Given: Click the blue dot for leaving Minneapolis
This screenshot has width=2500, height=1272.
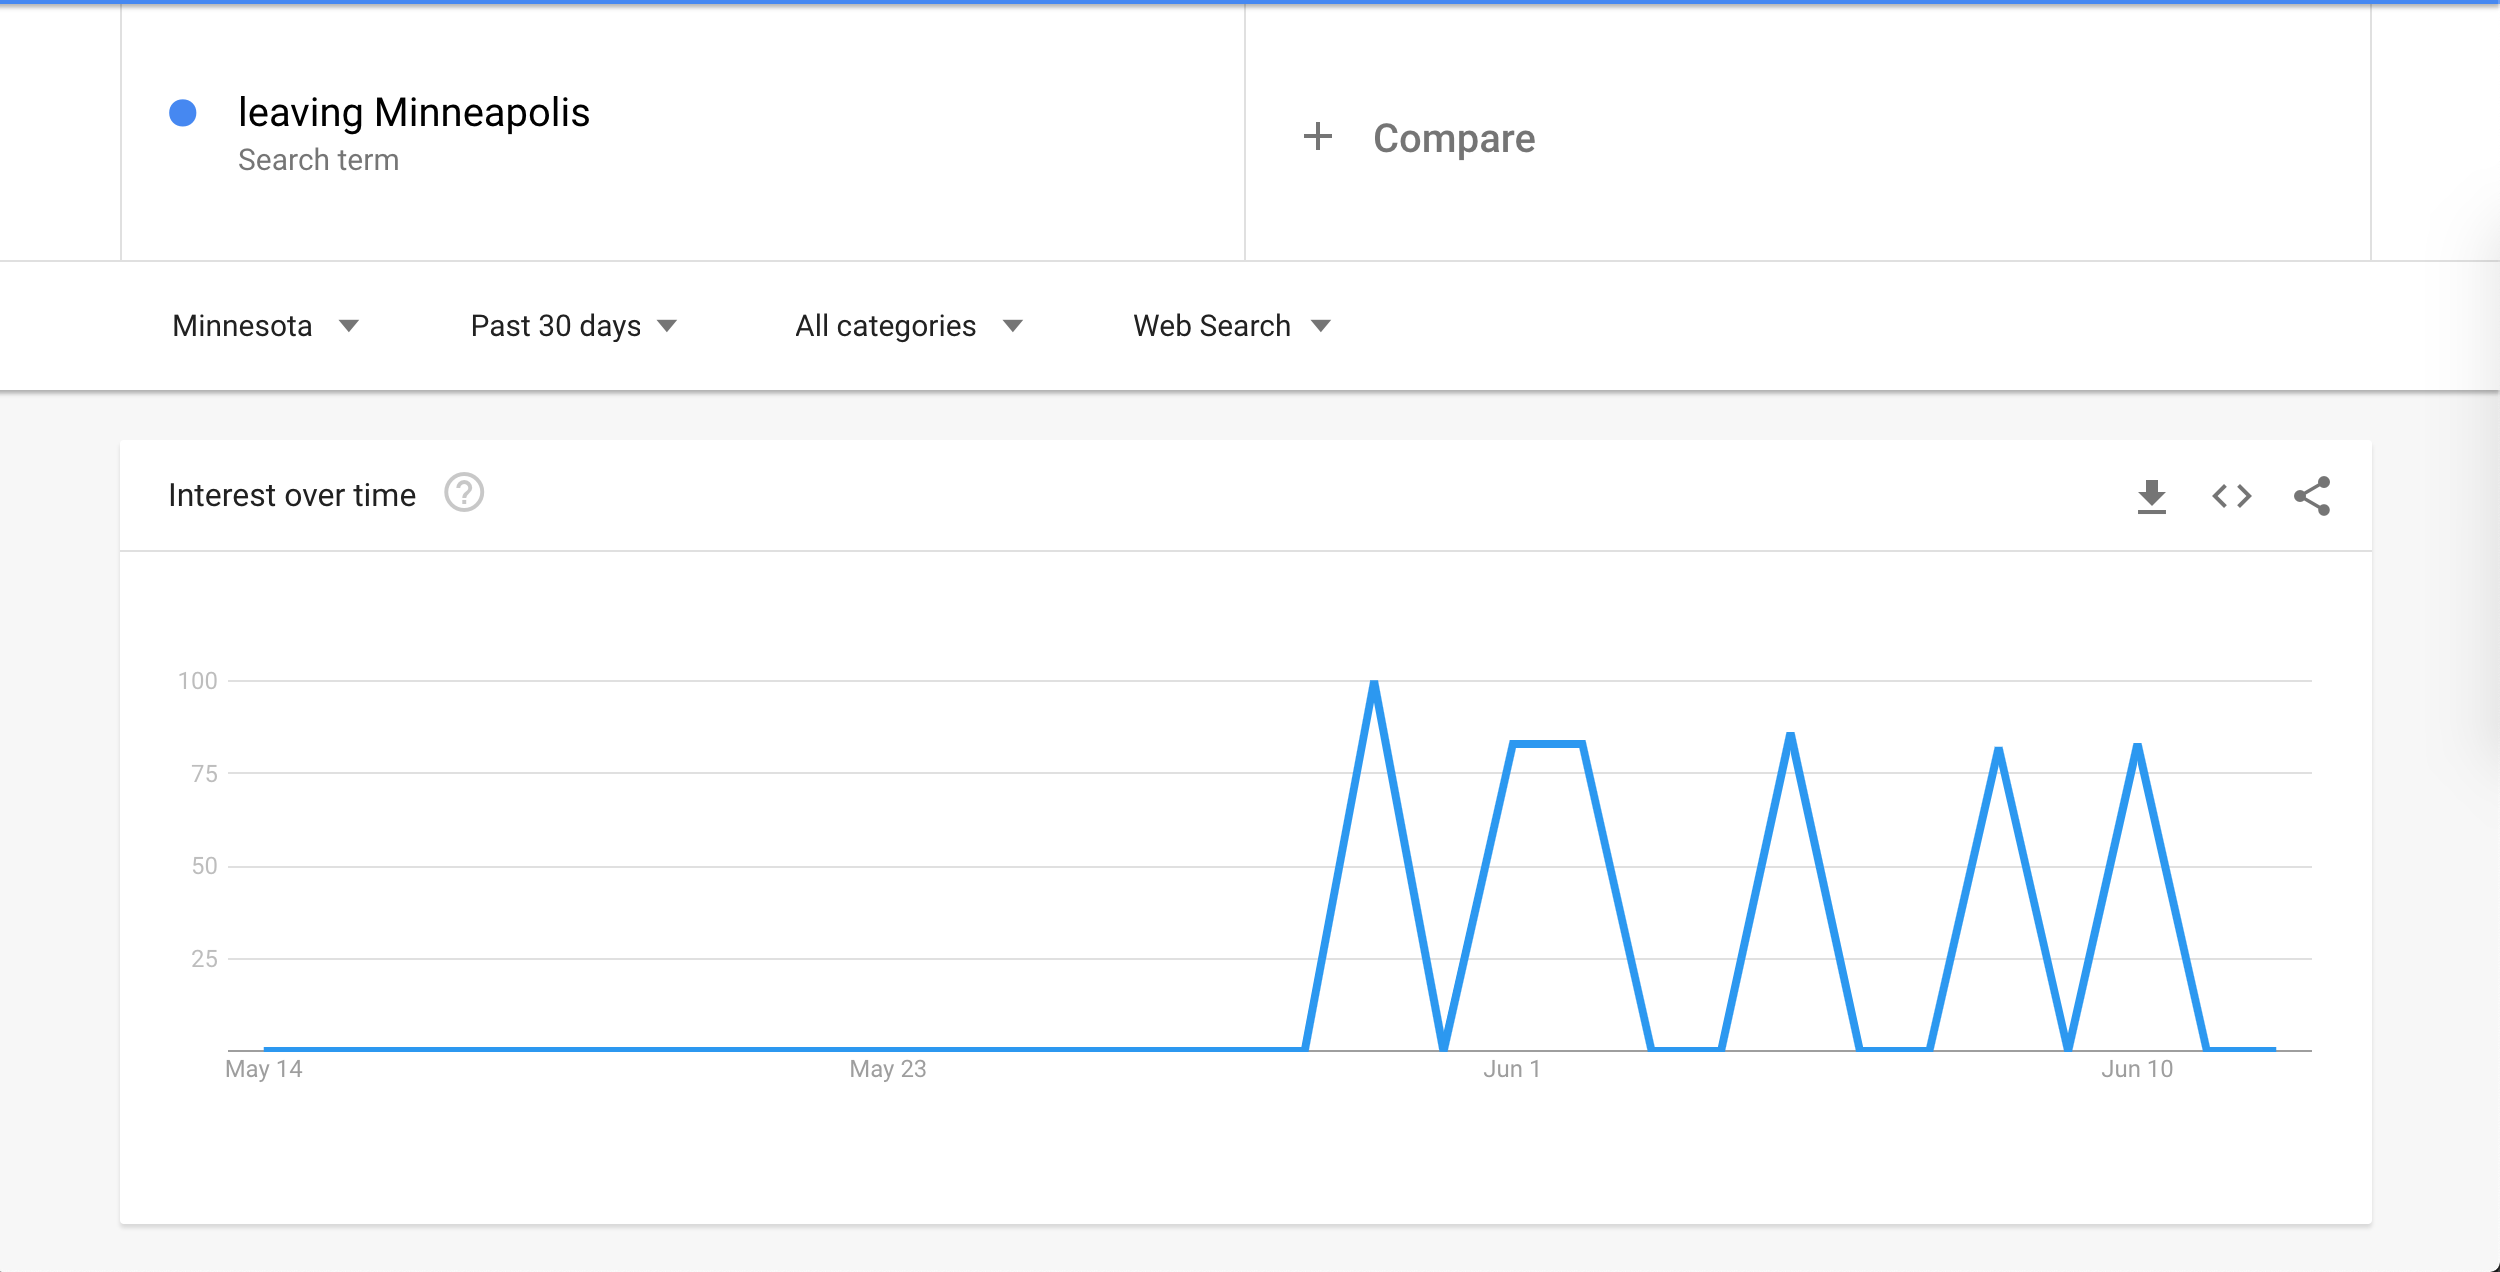Looking at the screenshot, I should pos(183,113).
